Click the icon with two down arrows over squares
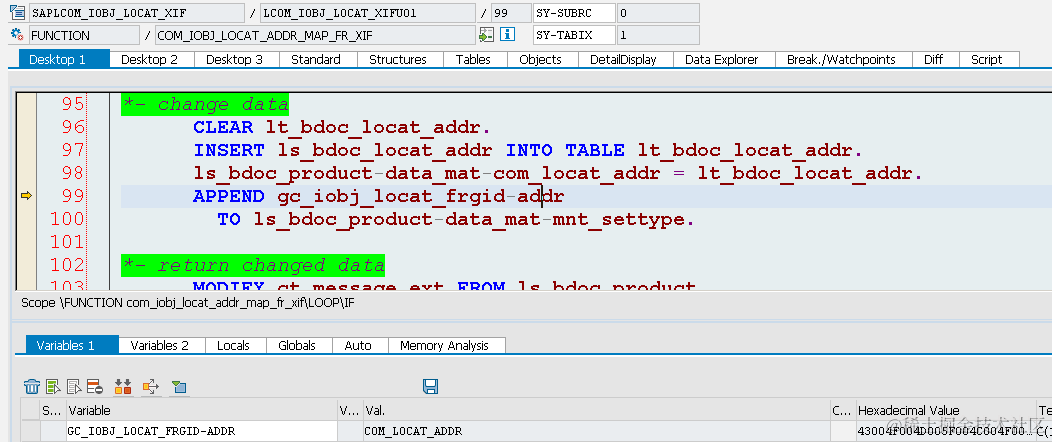Image resolution: width=1052 pixels, height=442 pixels. point(123,386)
